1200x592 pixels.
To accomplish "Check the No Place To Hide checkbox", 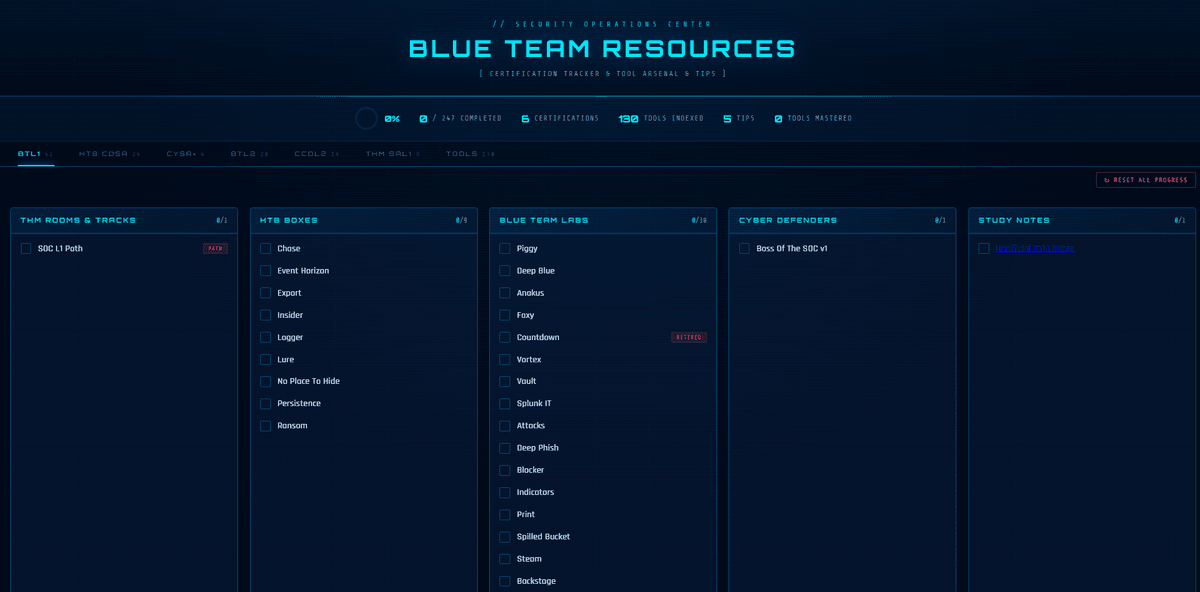I will point(266,381).
